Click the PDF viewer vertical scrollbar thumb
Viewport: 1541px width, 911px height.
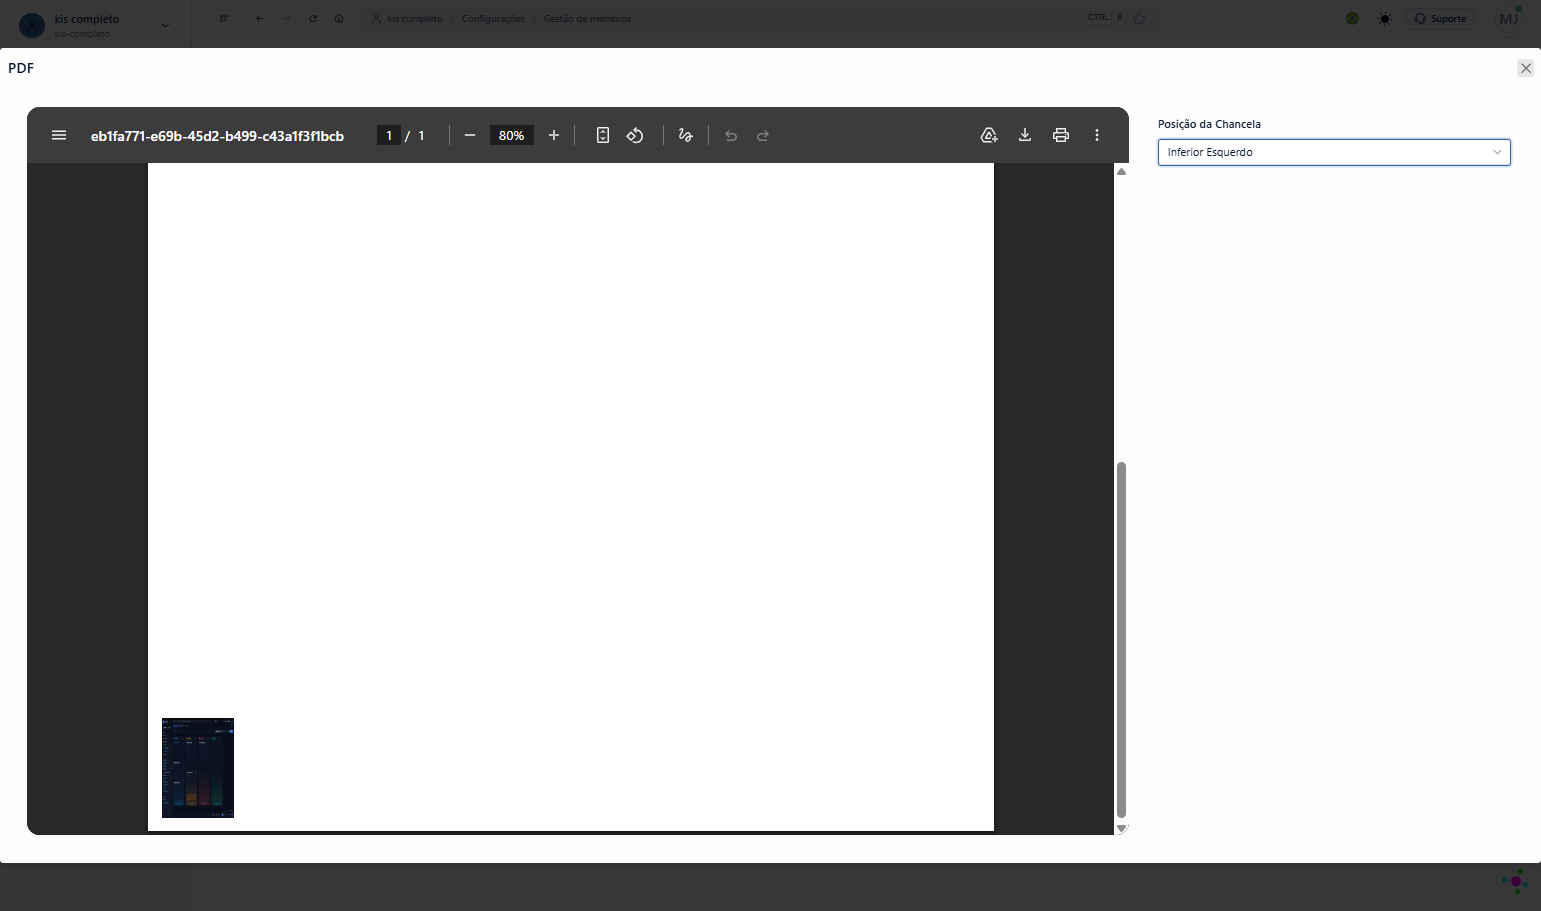pos(1121,640)
